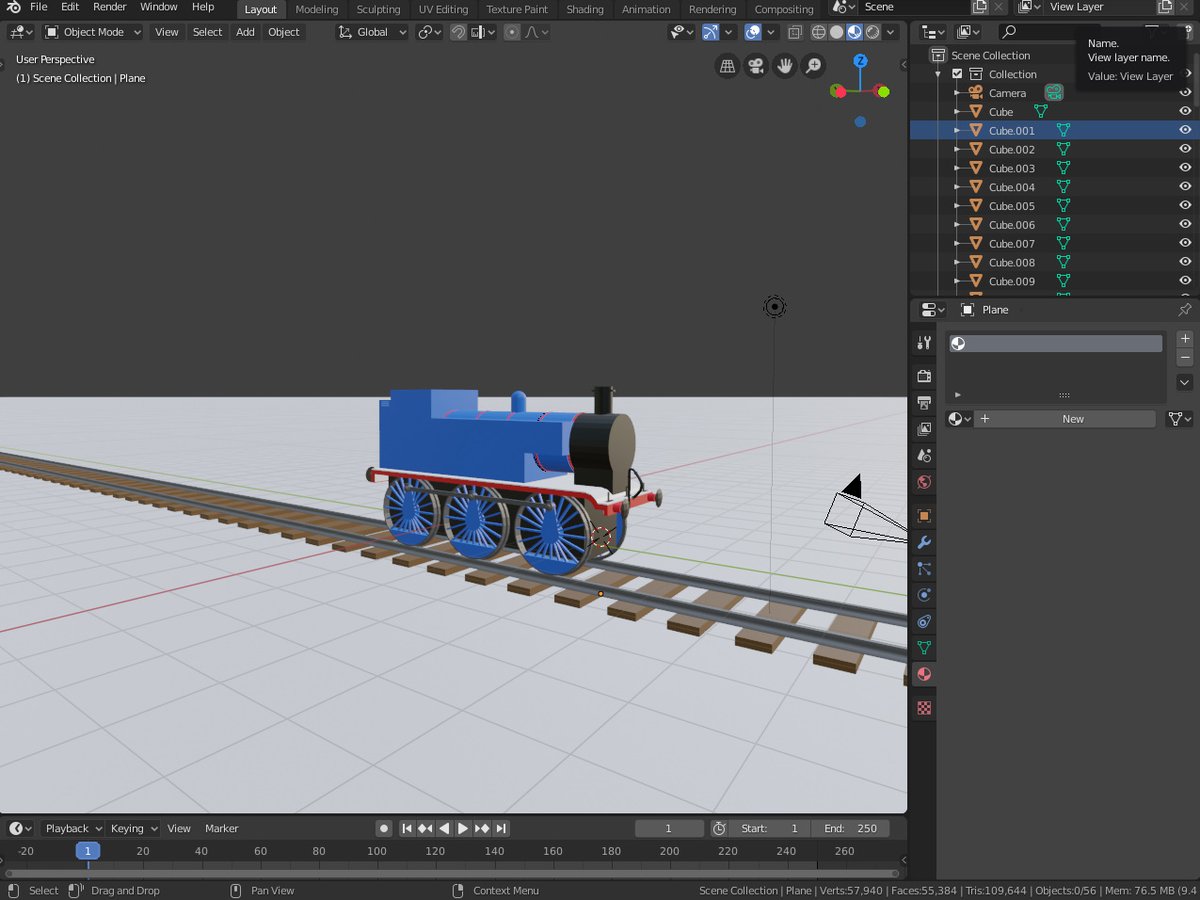Click the toggle camera view gizmo icon
1200x900 pixels.
coord(756,66)
